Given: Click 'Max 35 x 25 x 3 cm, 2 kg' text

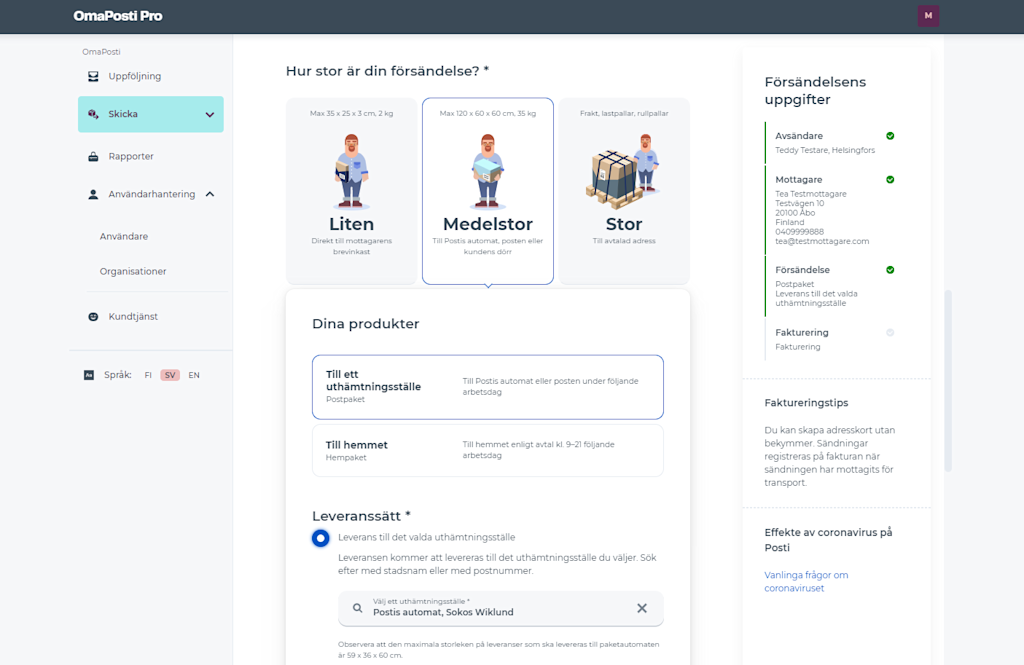Looking at the screenshot, I should point(351,113).
